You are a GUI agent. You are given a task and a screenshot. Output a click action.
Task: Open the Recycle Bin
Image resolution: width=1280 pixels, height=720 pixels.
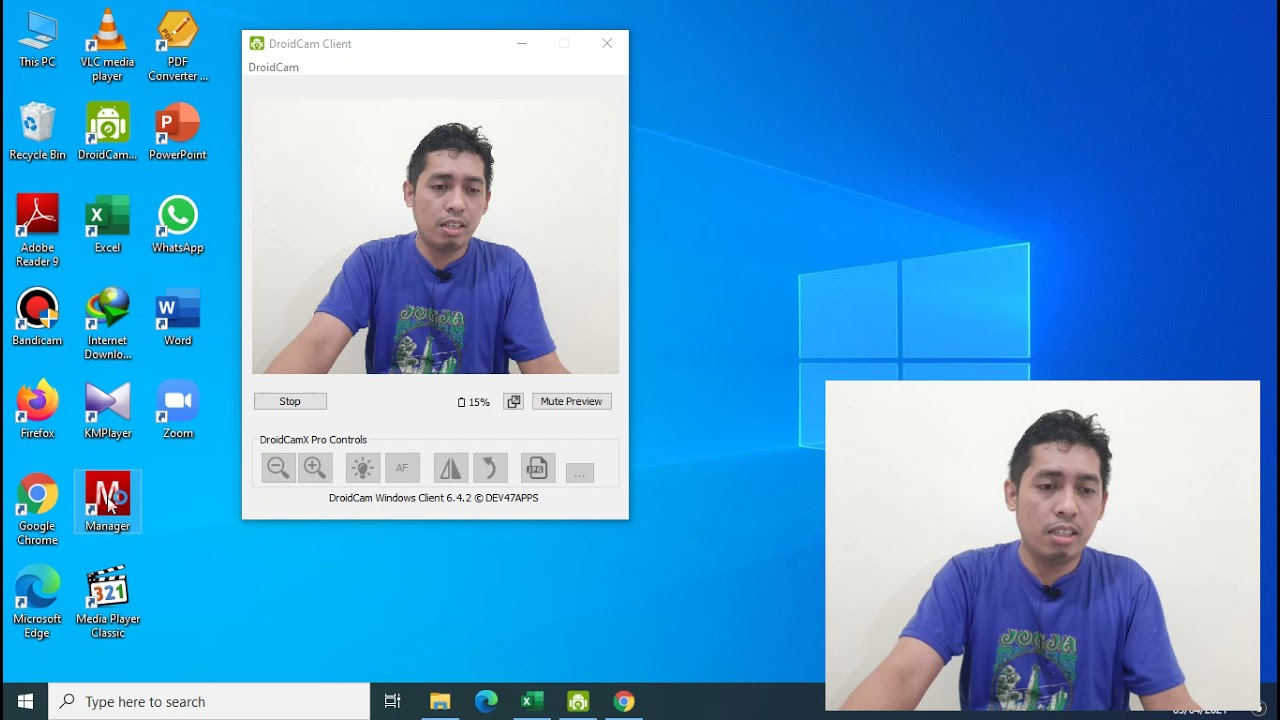click(37, 131)
